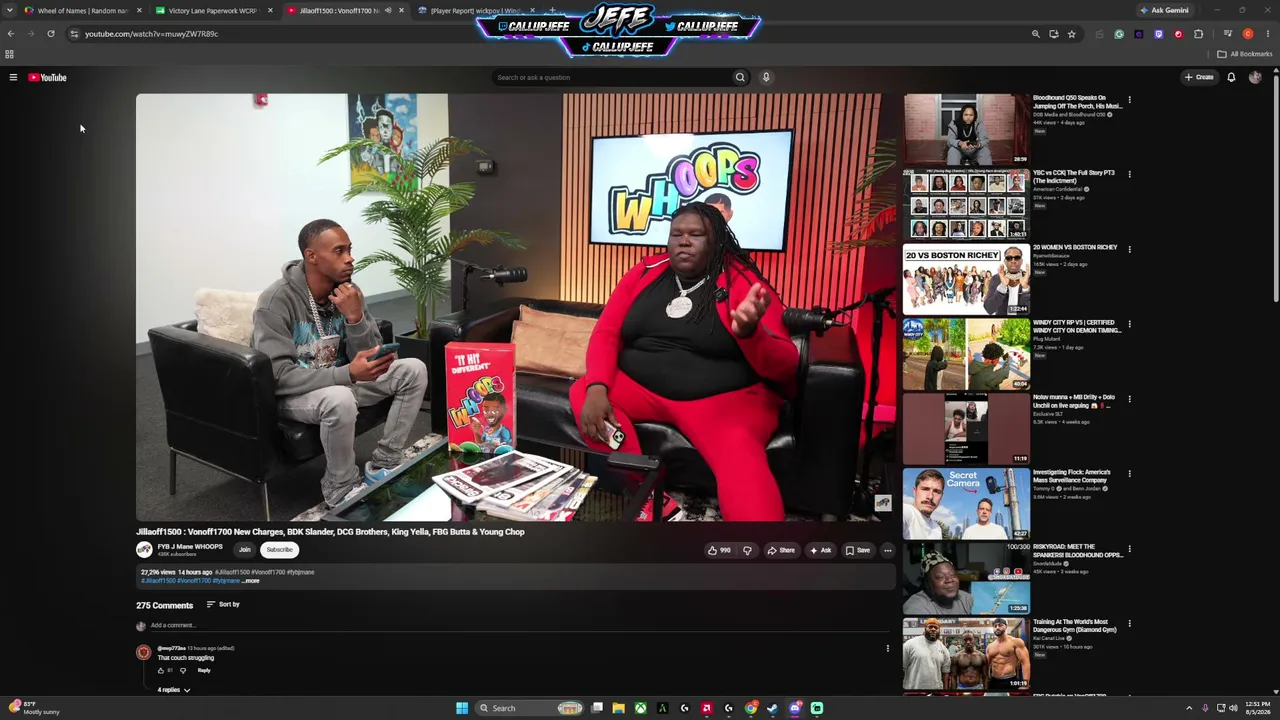Open Xbox app from the taskbar
1280x720 pixels.
tap(640, 708)
